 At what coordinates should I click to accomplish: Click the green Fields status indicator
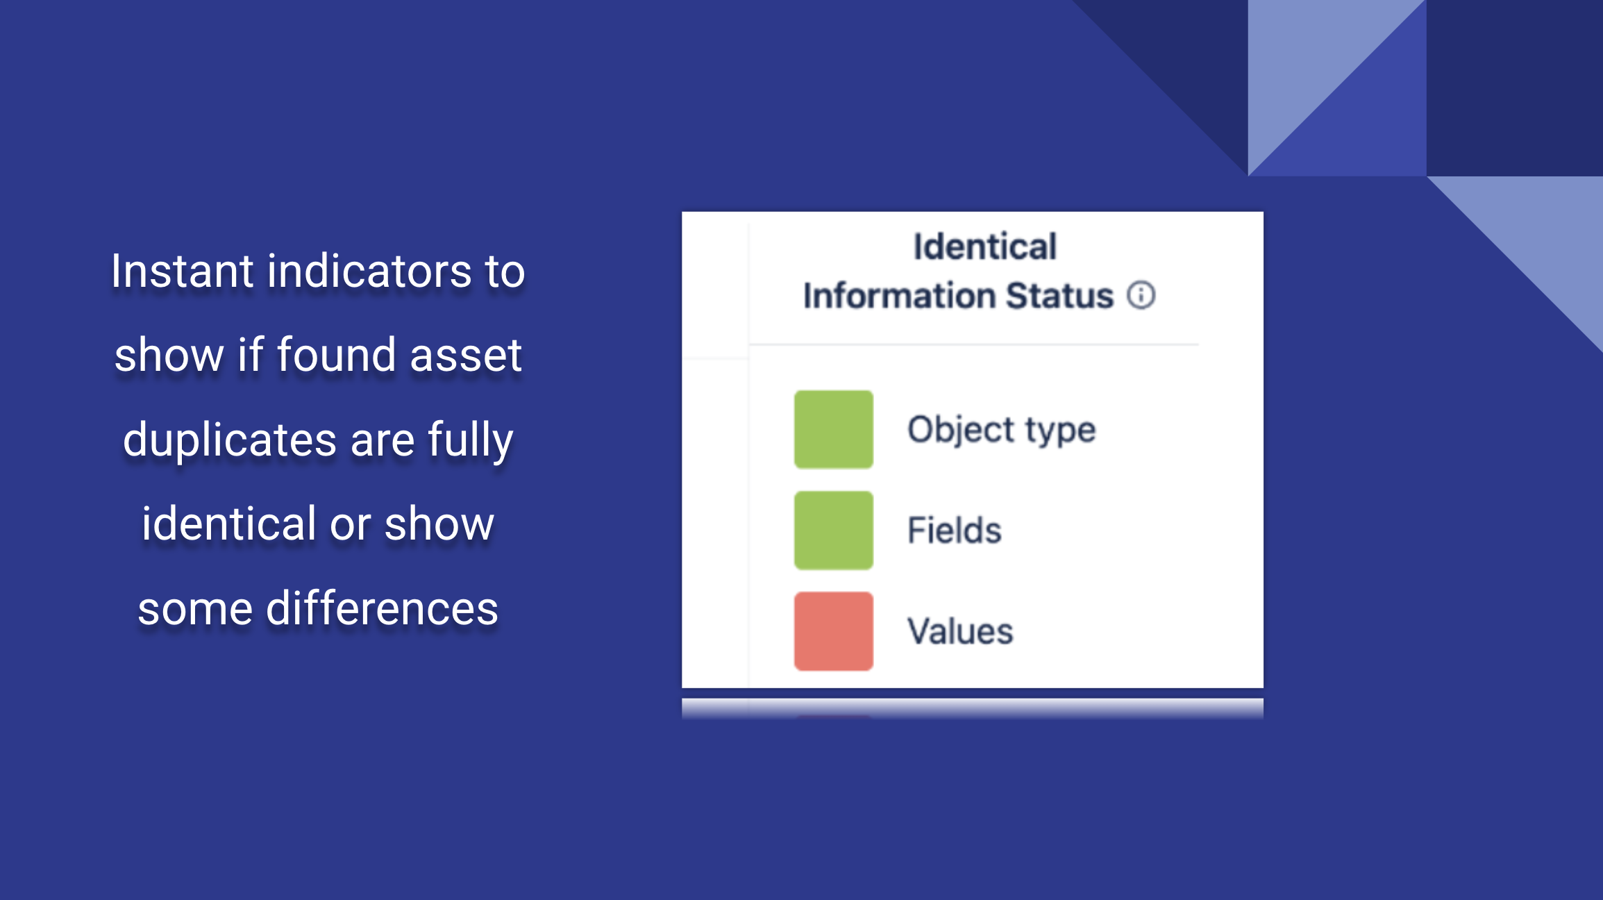833,530
